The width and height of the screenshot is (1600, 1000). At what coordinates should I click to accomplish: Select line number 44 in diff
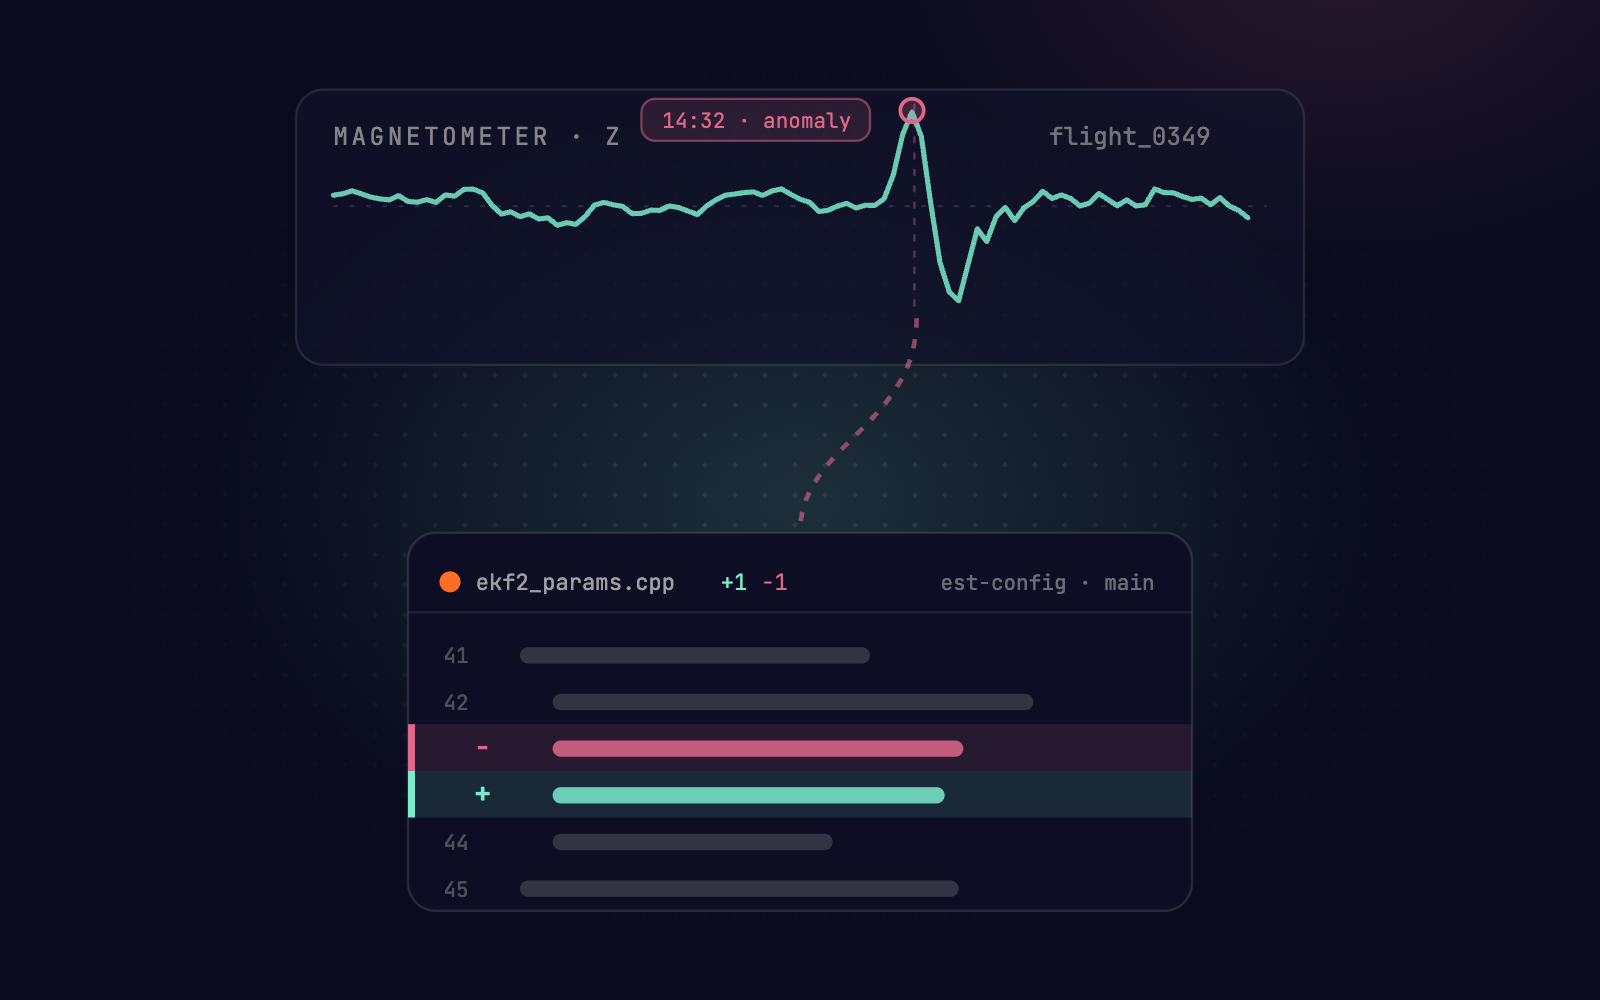[456, 842]
